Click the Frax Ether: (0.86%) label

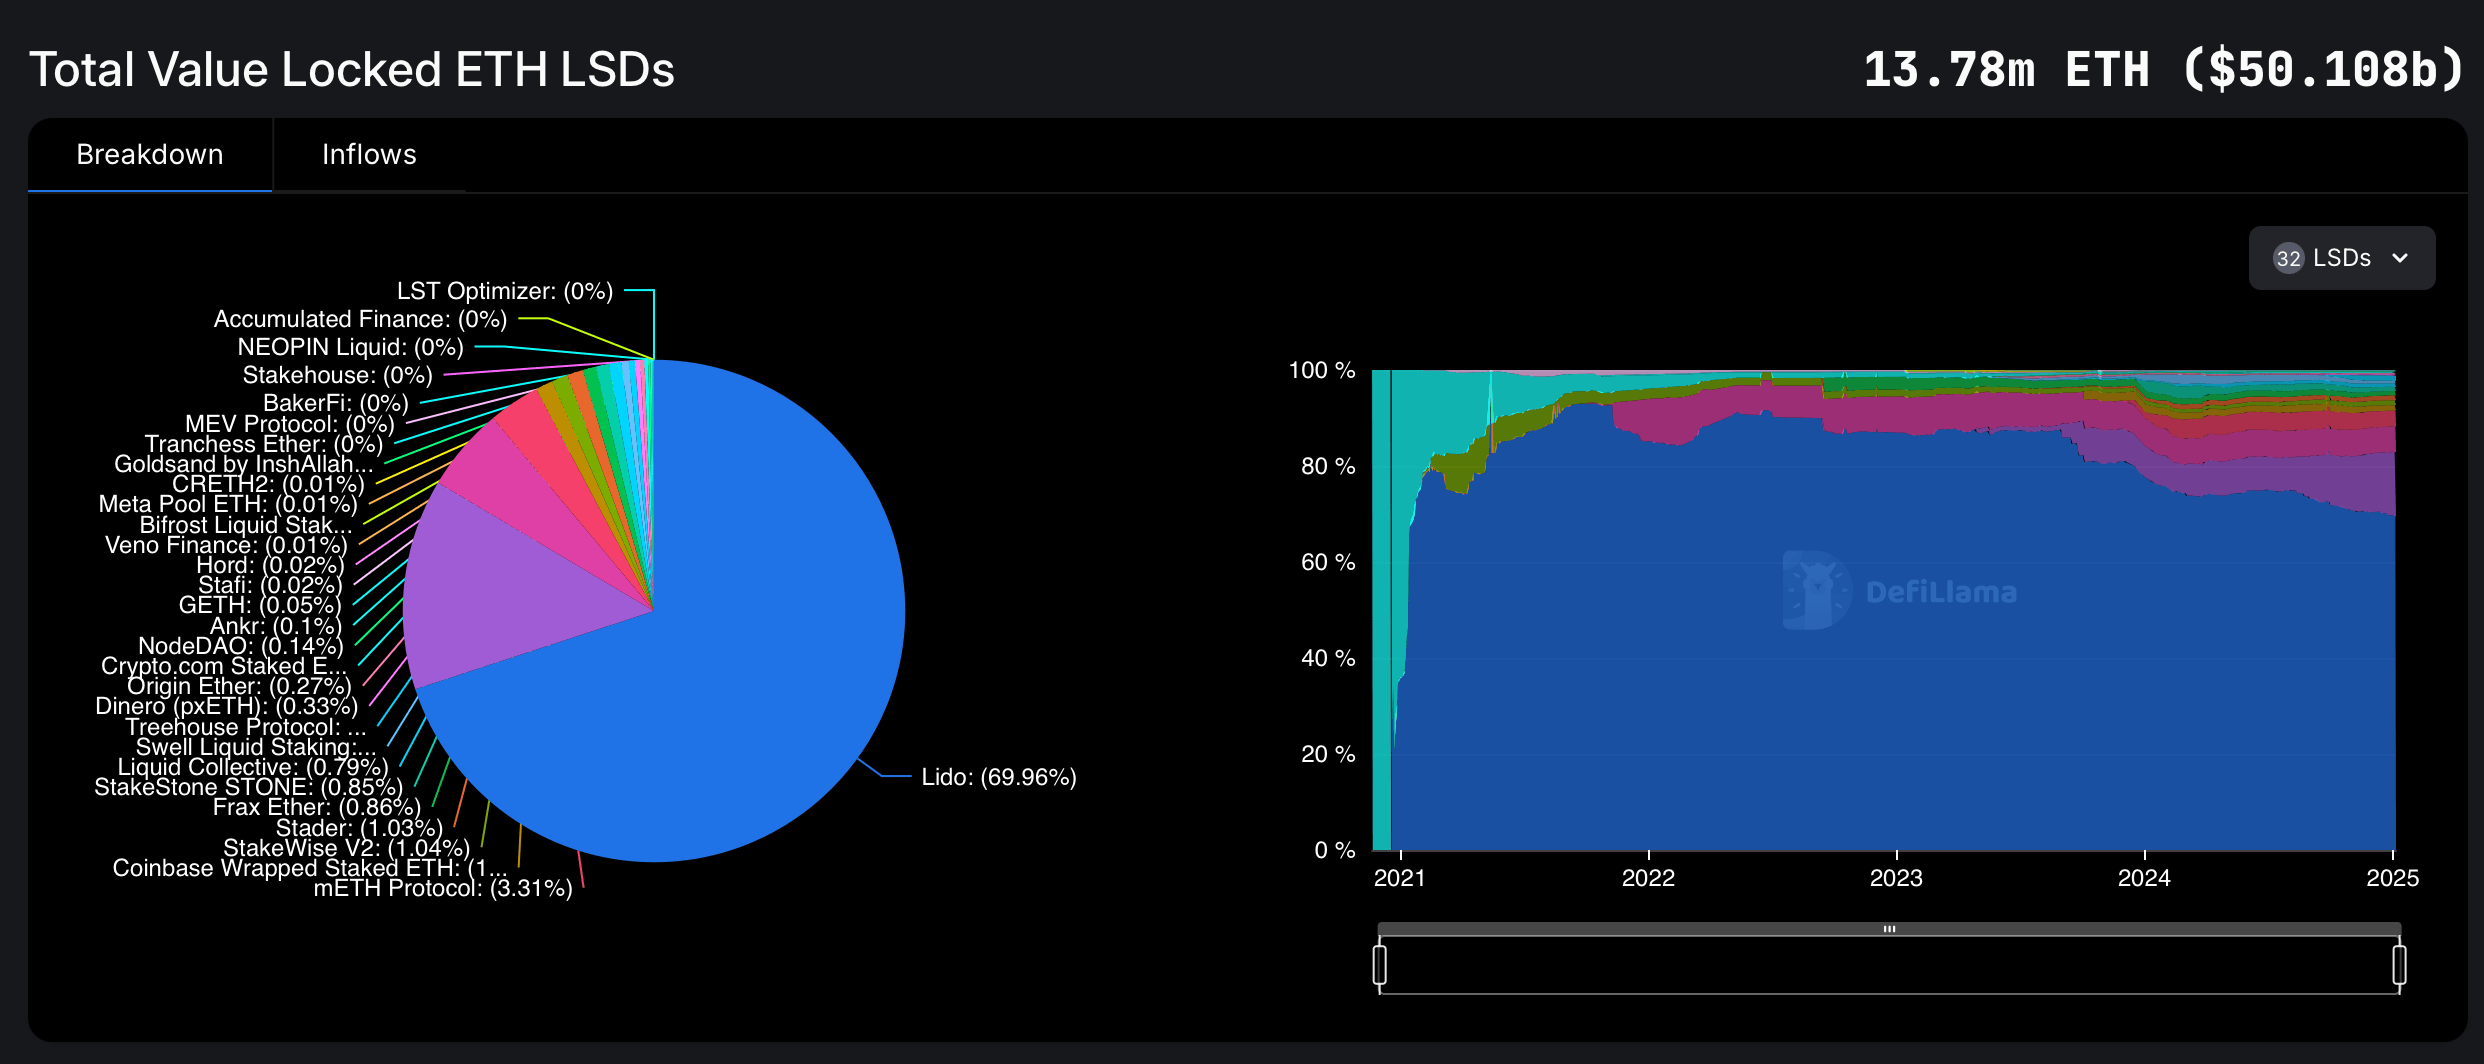click(x=317, y=807)
